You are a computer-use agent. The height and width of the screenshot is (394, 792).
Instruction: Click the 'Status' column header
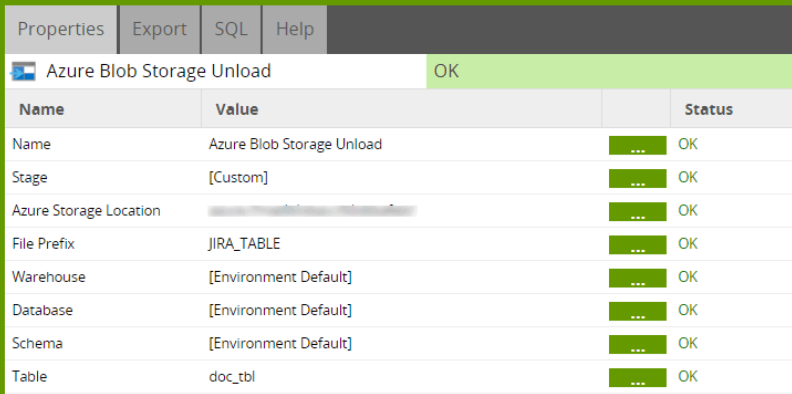(709, 110)
